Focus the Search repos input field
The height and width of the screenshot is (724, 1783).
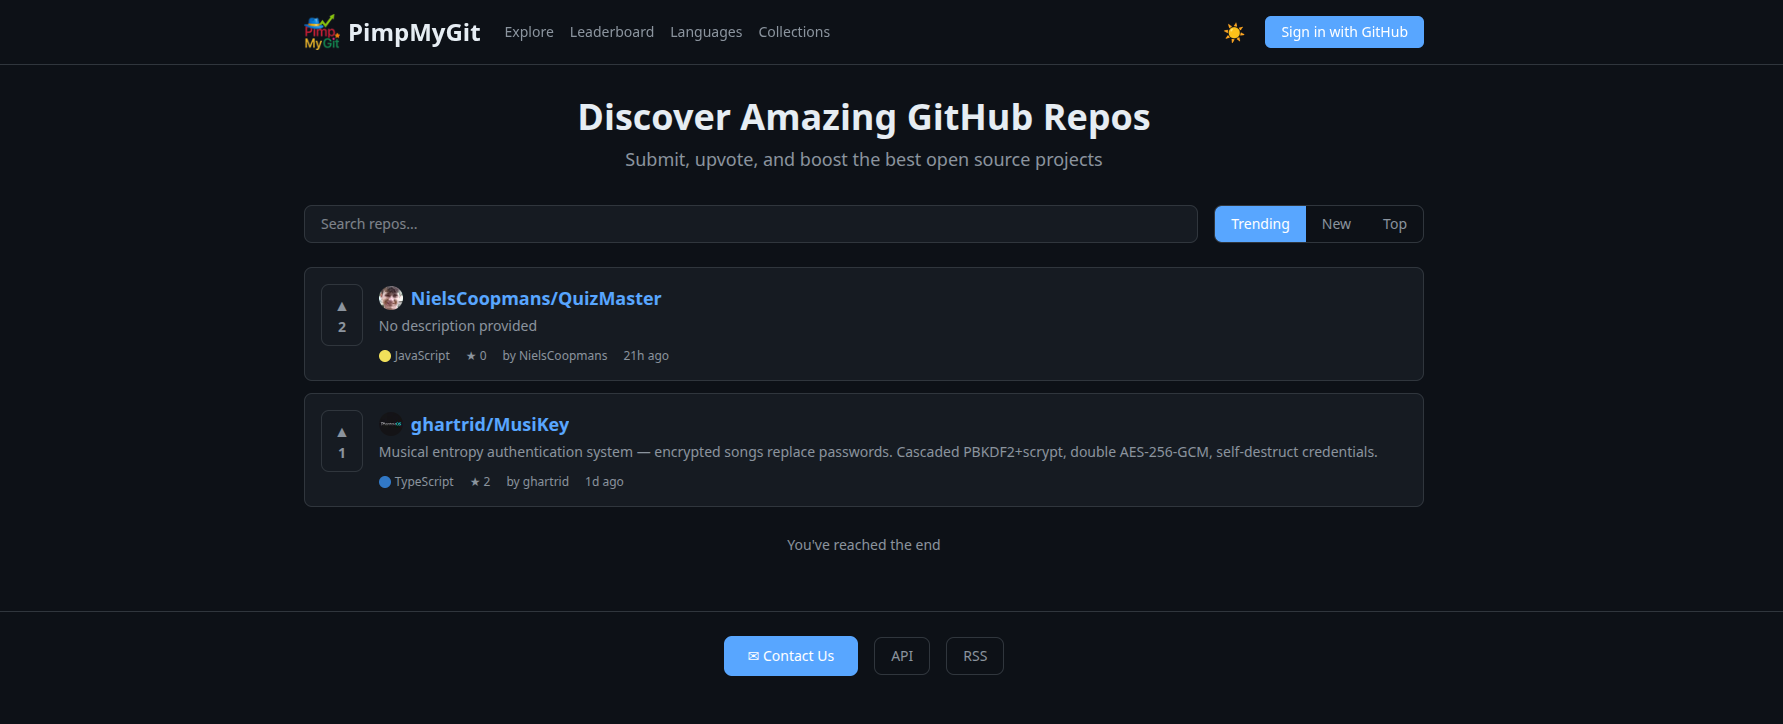coord(751,224)
